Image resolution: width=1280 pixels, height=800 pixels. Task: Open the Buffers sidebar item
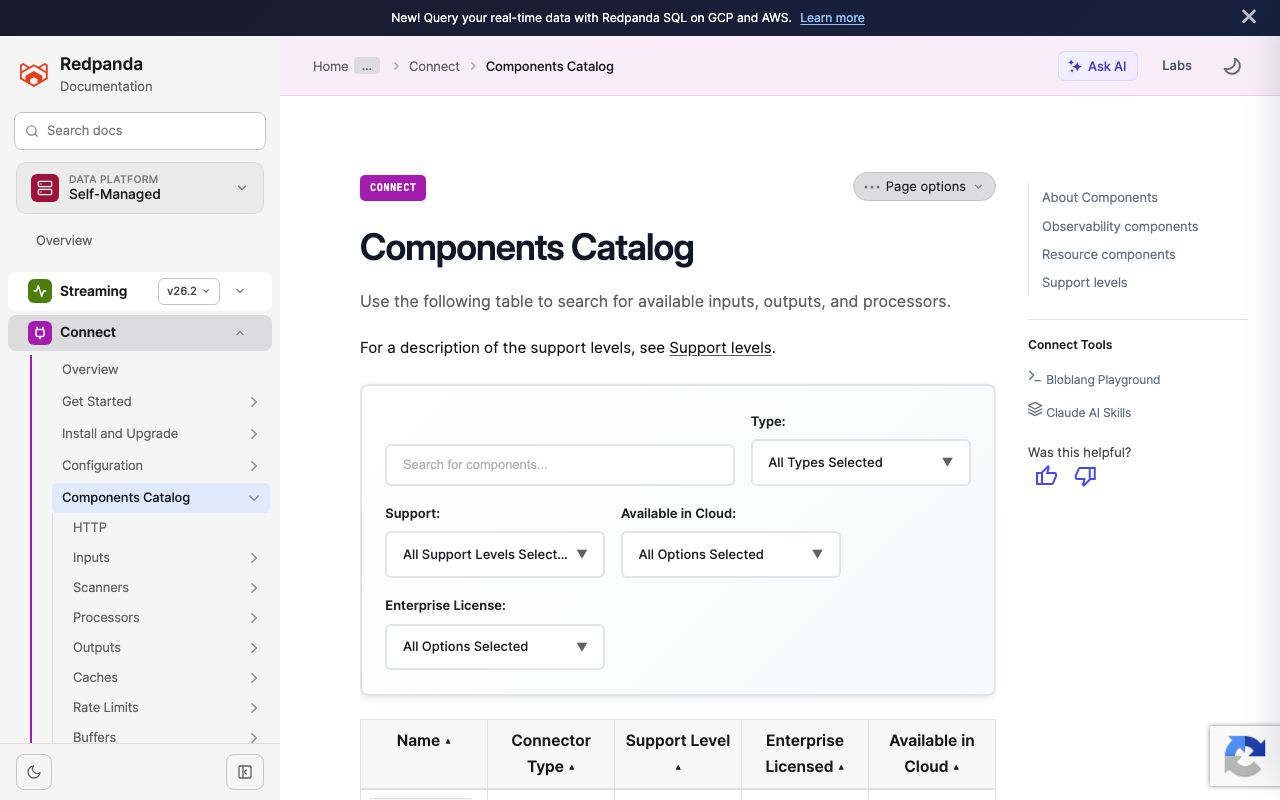pos(94,738)
